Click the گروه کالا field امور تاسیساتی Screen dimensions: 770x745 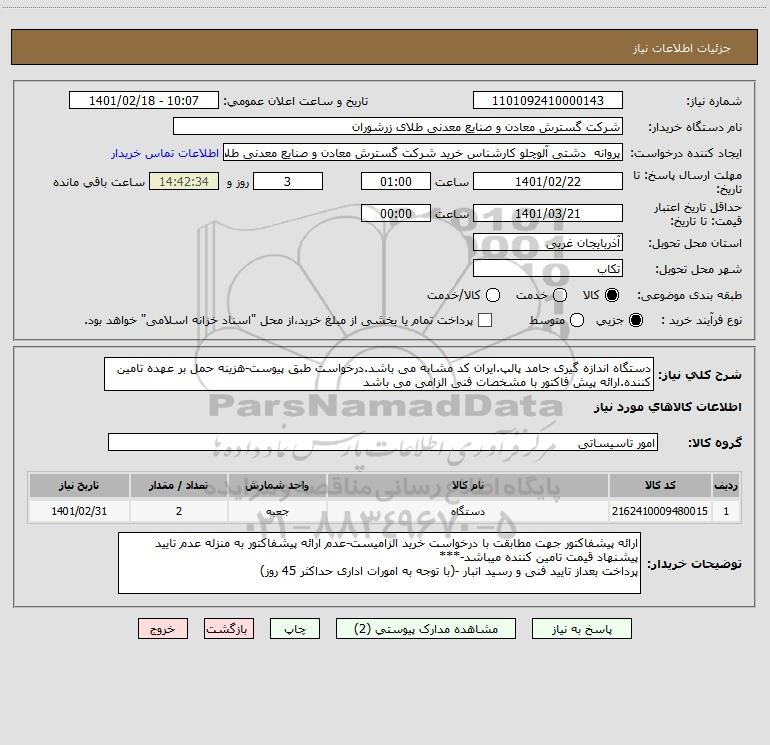click(x=383, y=442)
